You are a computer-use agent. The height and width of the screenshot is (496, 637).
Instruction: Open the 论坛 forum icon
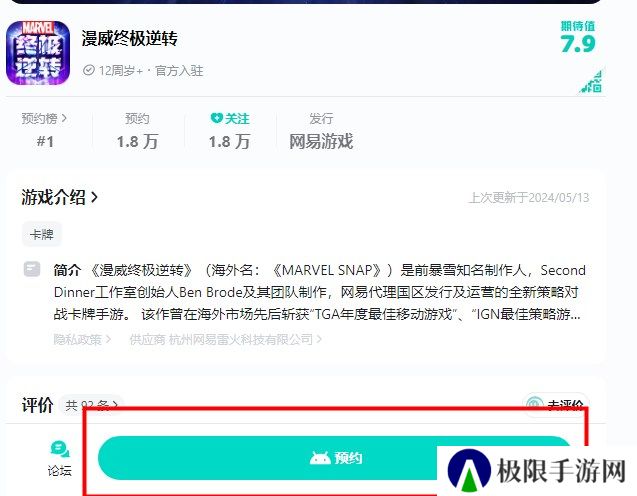click(x=59, y=458)
